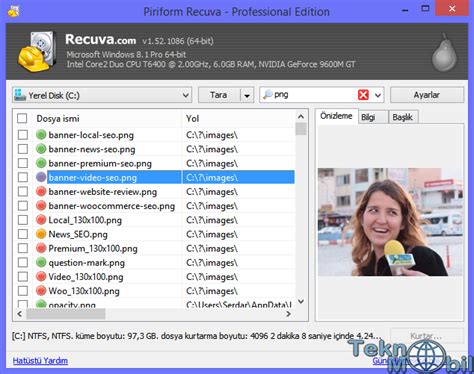Select Video_130x100.png file name

point(86,277)
